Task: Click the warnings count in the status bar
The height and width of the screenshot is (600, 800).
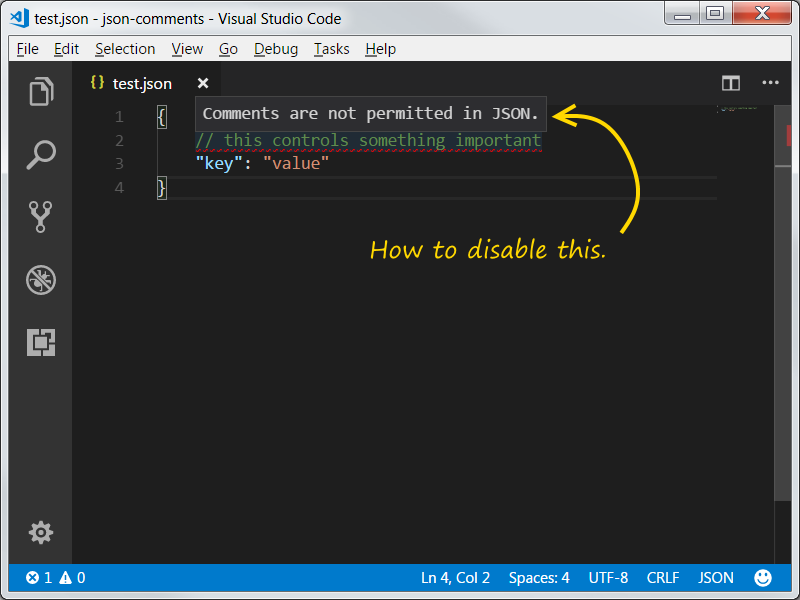Action: coord(72,578)
